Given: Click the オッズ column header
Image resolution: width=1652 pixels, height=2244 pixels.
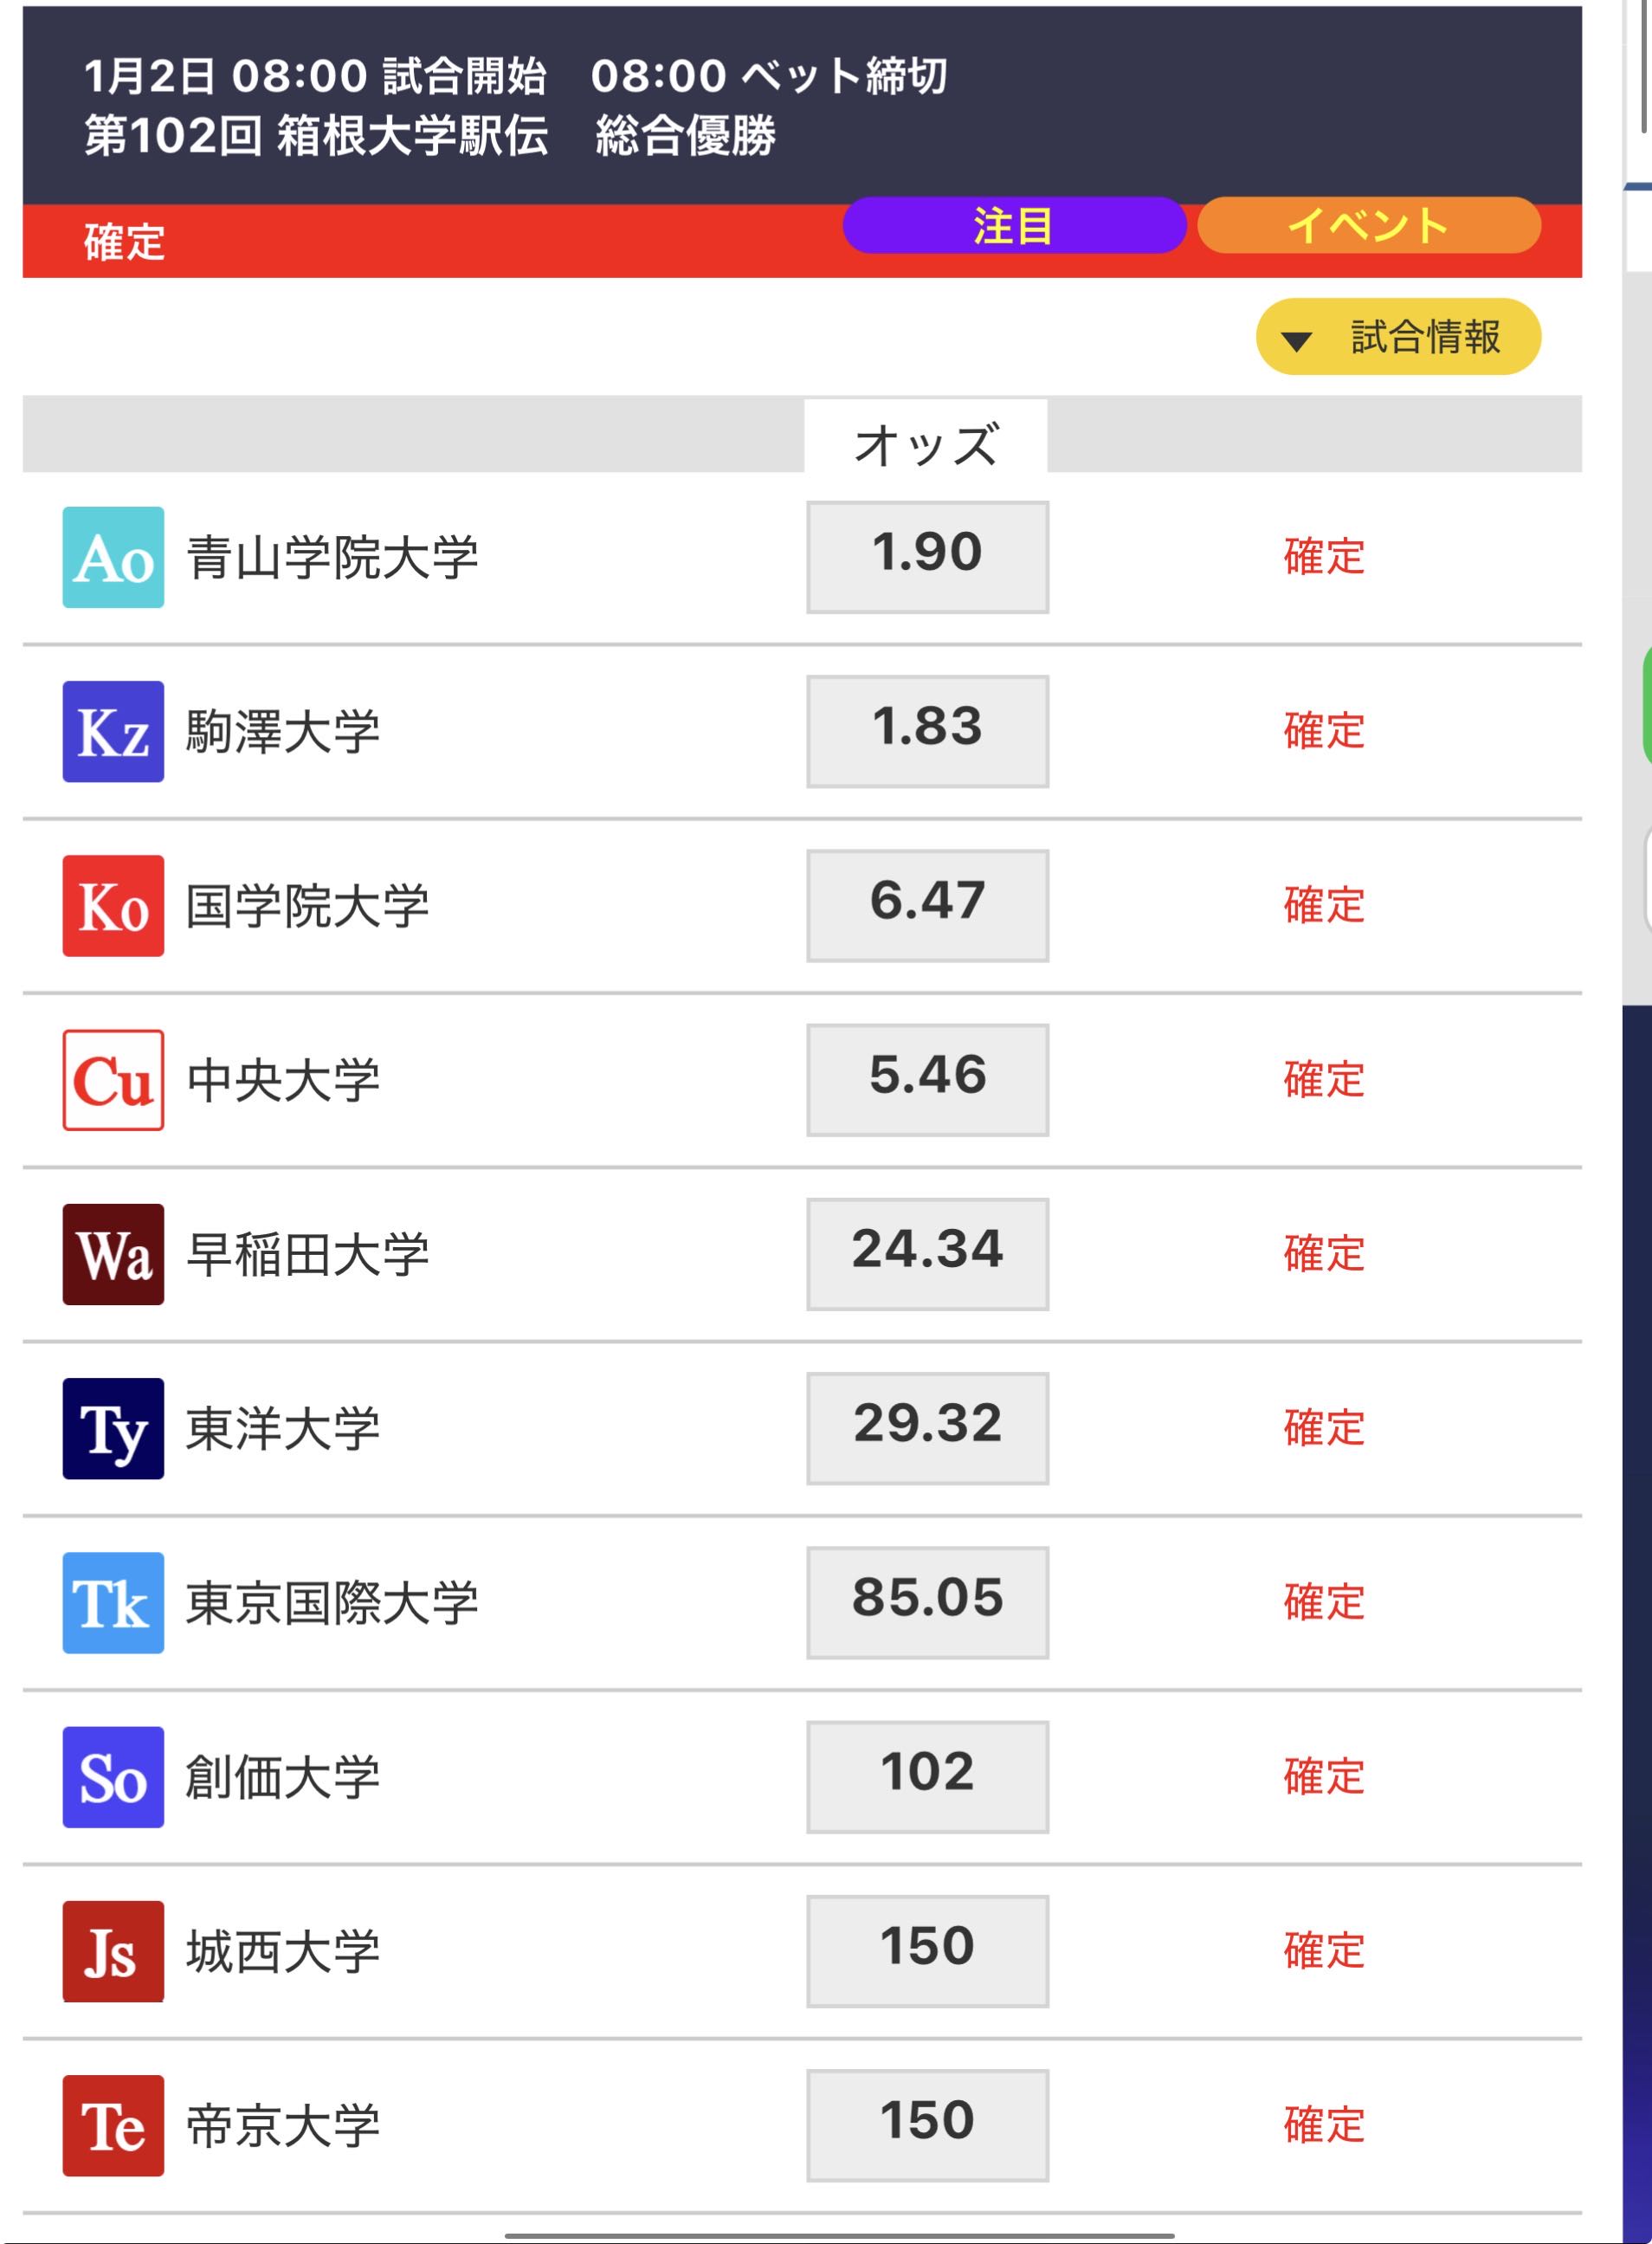Looking at the screenshot, I should click(925, 443).
